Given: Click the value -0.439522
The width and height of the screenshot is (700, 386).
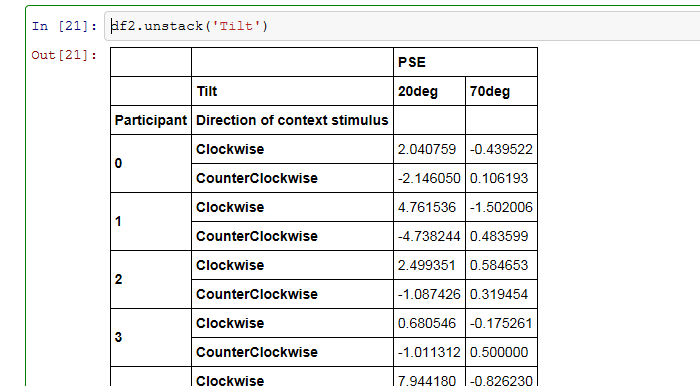Looking at the screenshot, I should point(501,149).
